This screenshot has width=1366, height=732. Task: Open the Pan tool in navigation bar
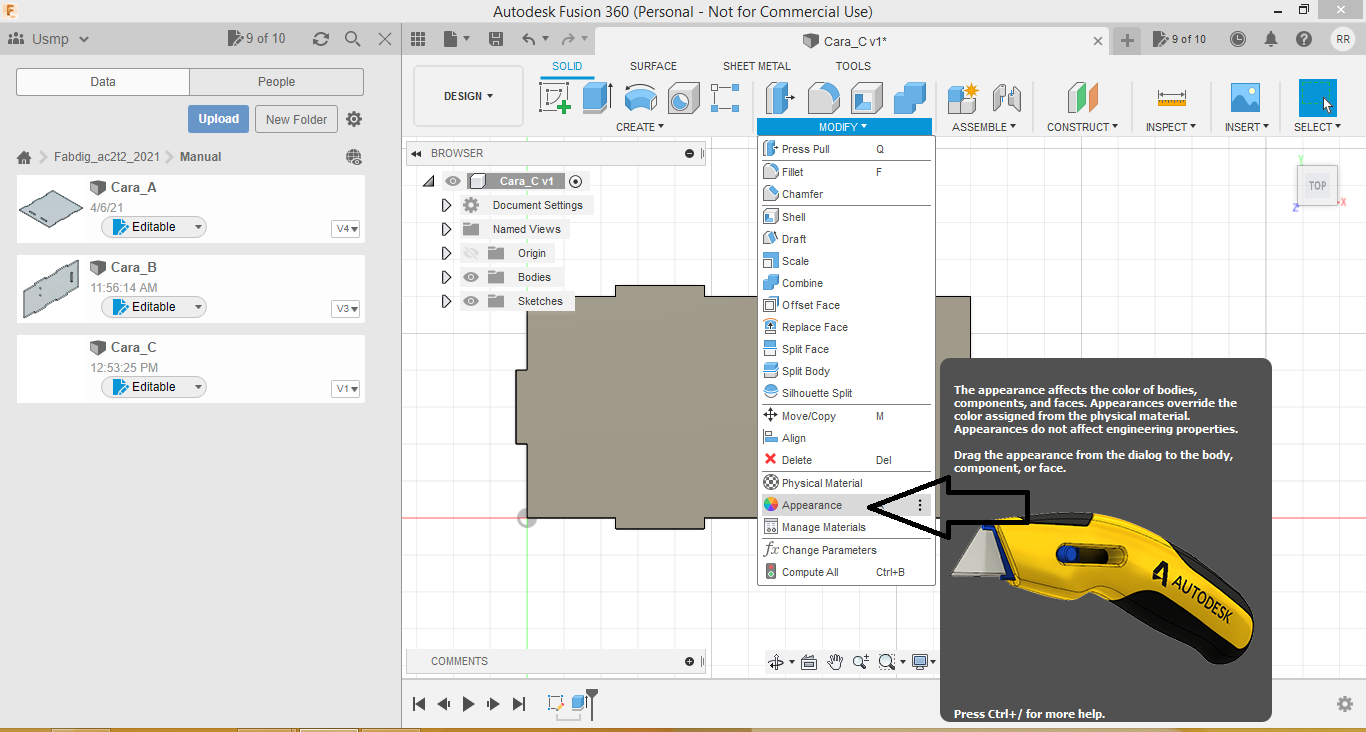(835, 662)
